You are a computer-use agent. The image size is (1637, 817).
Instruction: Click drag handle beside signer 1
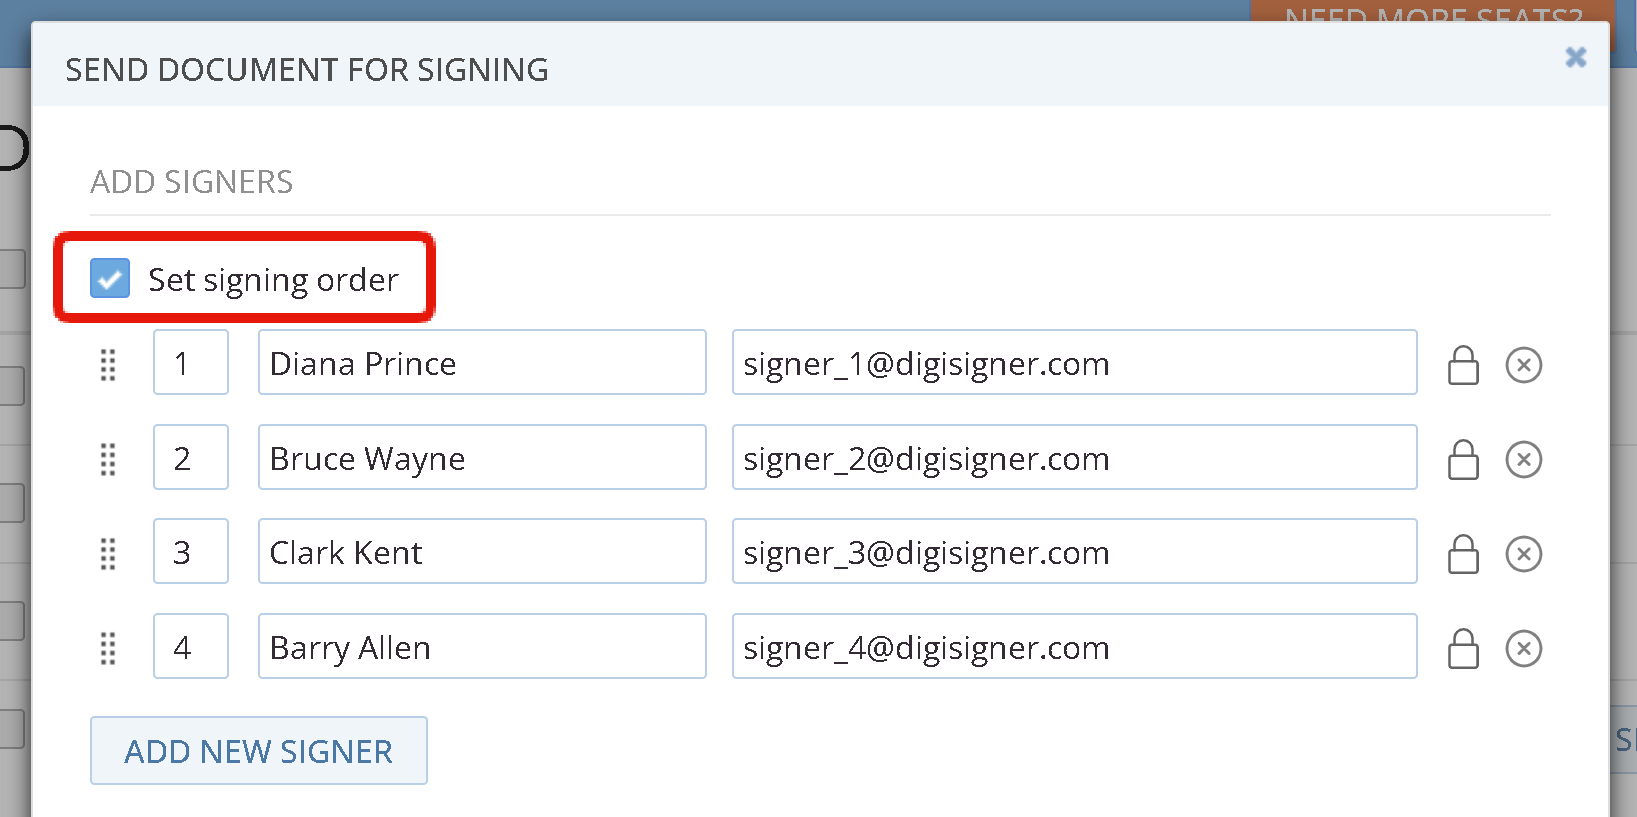108,365
